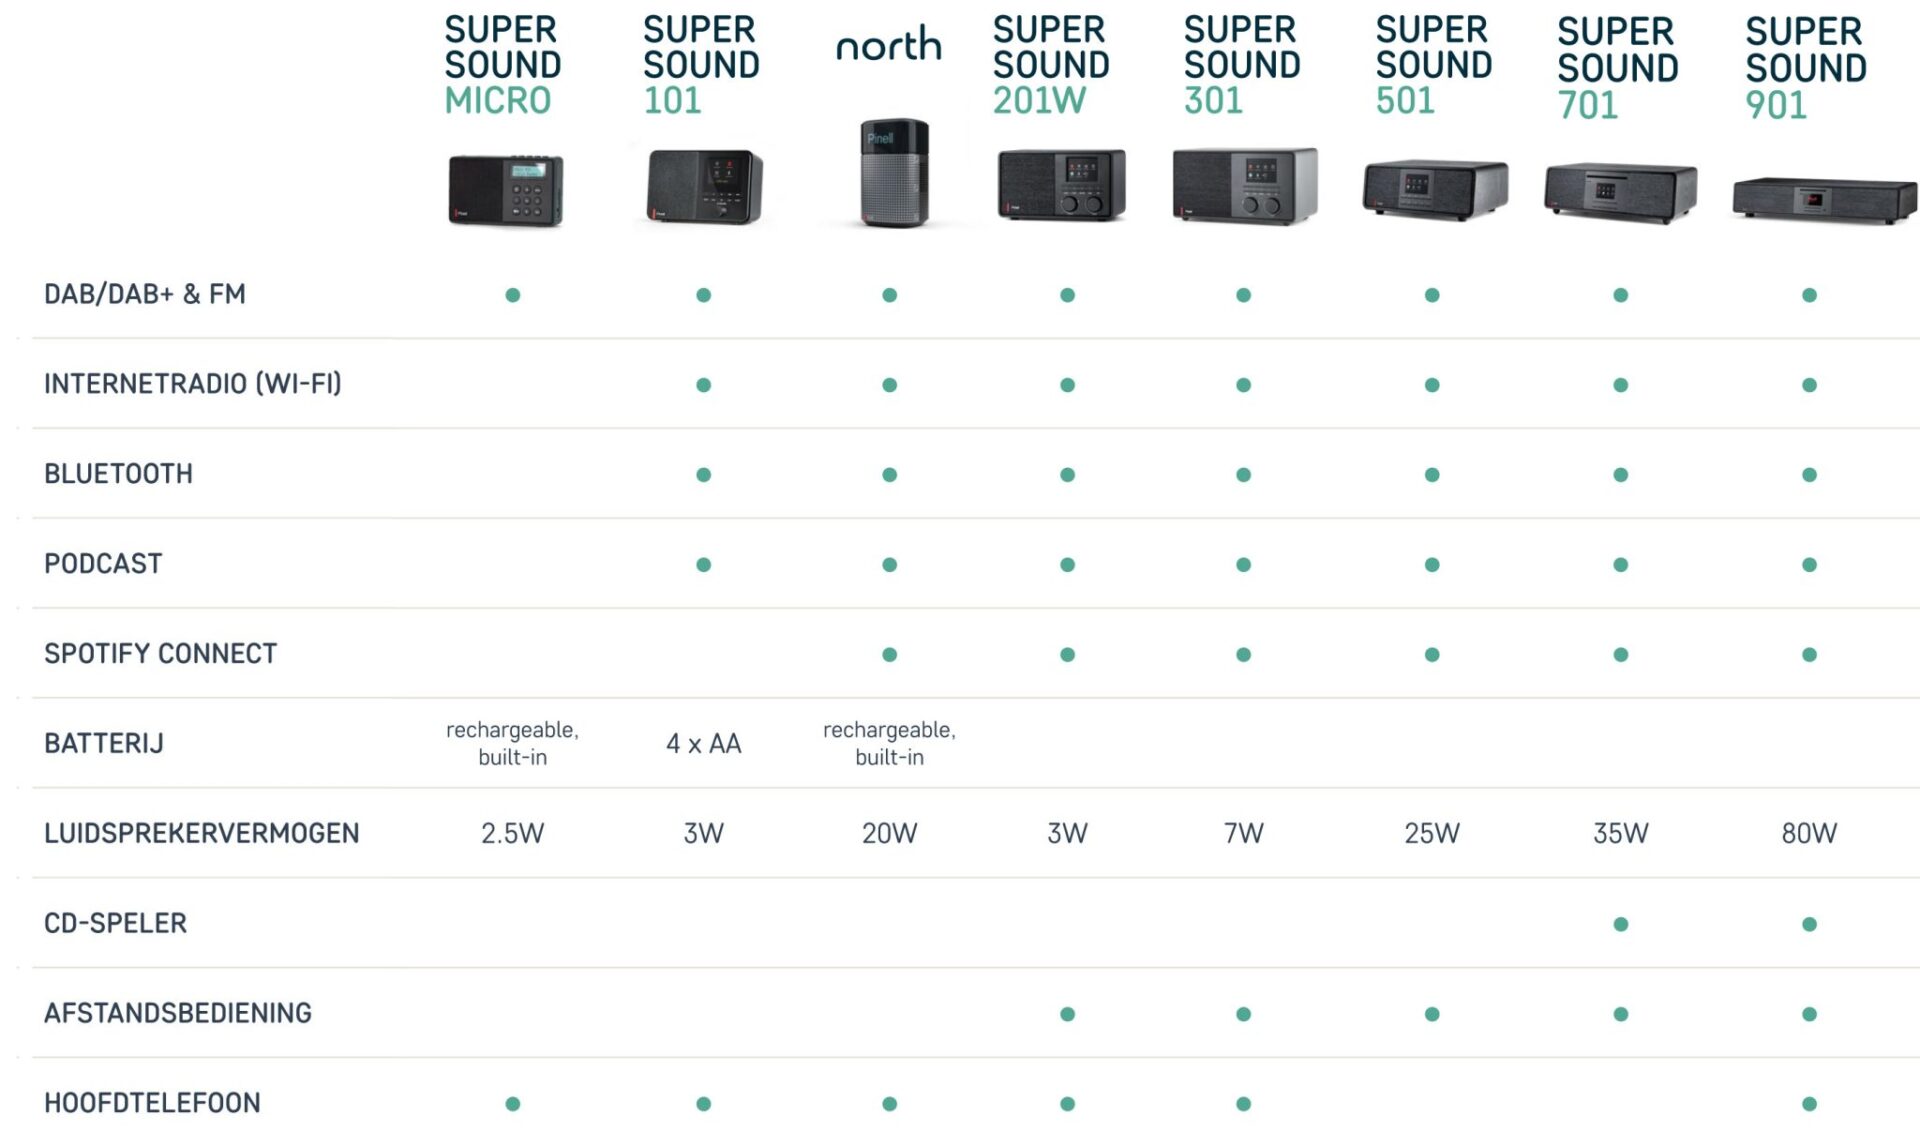Click DAB/DAB+ dot for Supersound Micro
This screenshot has height=1146, width=1920.
coord(512,295)
